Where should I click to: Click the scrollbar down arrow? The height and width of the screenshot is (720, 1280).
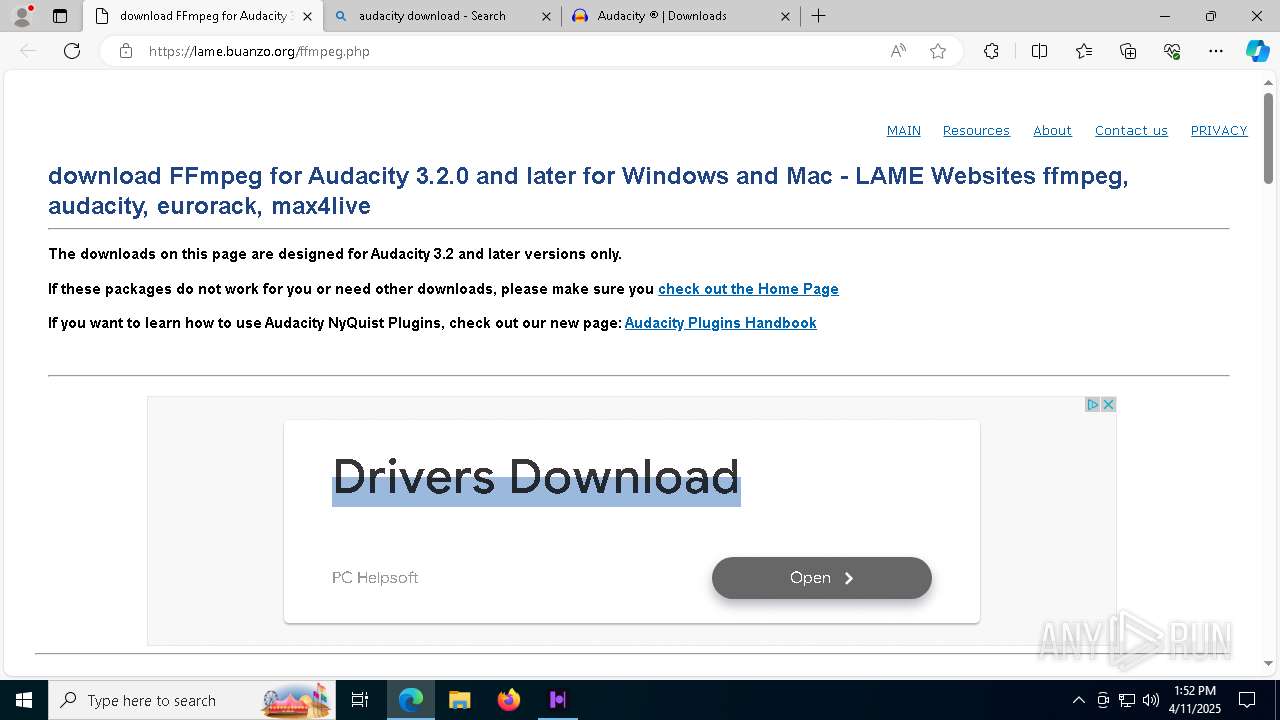[1269, 663]
